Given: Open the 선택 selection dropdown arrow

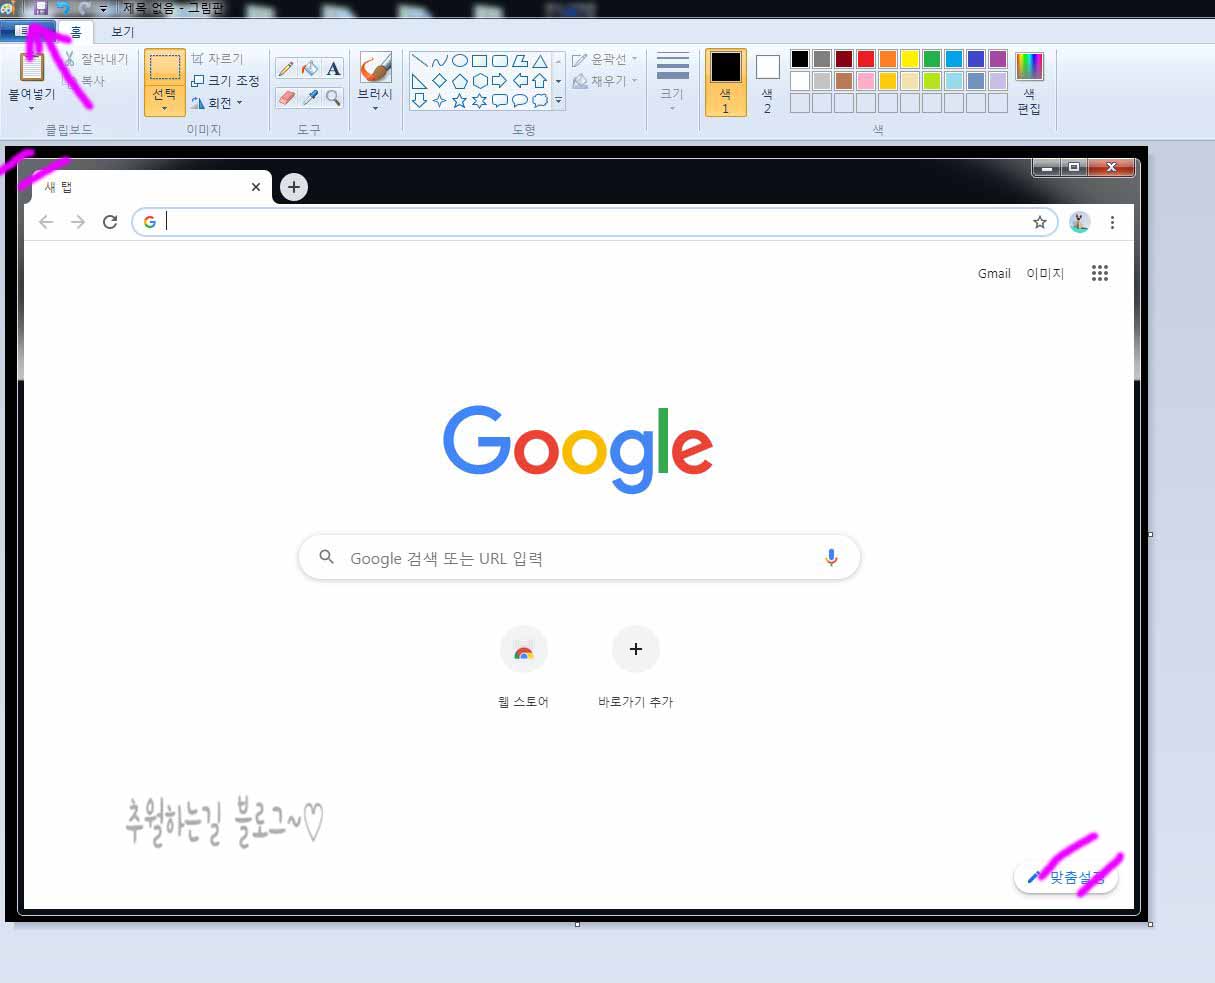Looking at the screenshot, I should pos(164,108).
